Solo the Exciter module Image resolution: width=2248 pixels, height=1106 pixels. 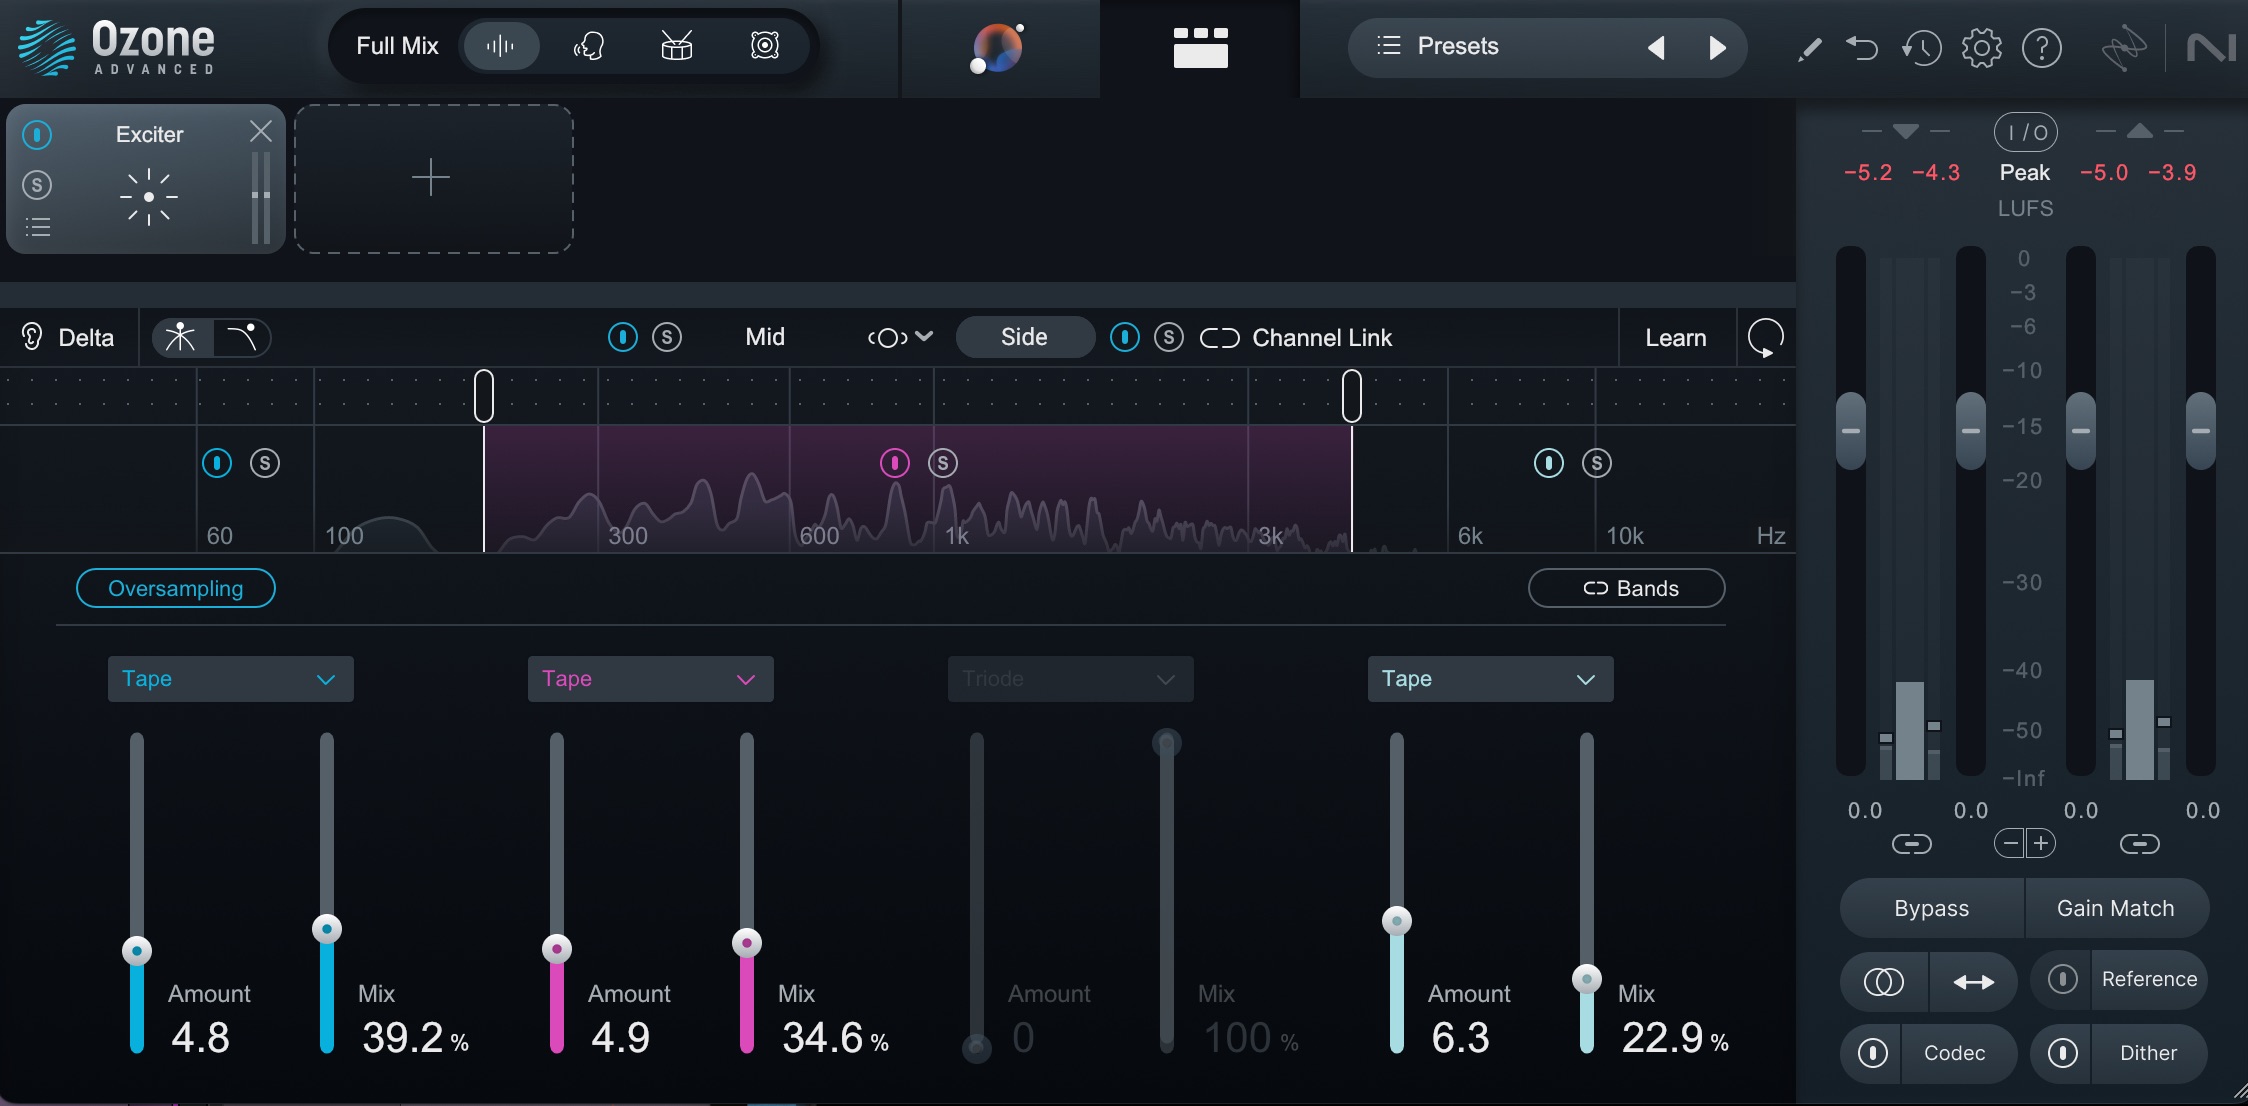pyautogui.click(x=37, y=184)
